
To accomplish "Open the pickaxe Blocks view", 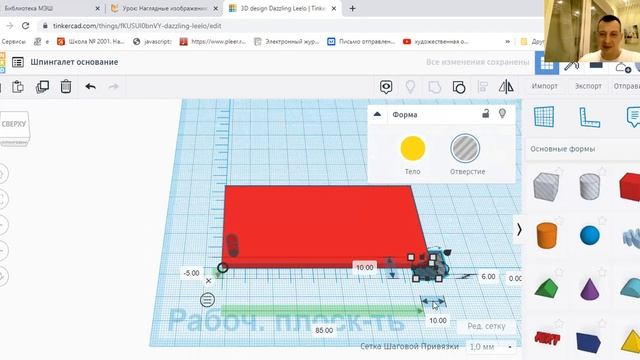I will click(x=571, y=65).
